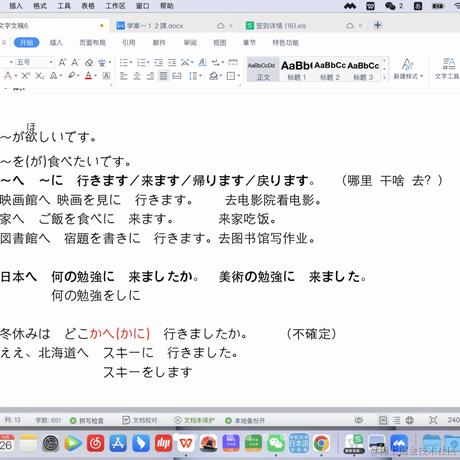This screenshot has height=460, width=460.
Task: Apply the red font color A
Action: click(88, 76)
